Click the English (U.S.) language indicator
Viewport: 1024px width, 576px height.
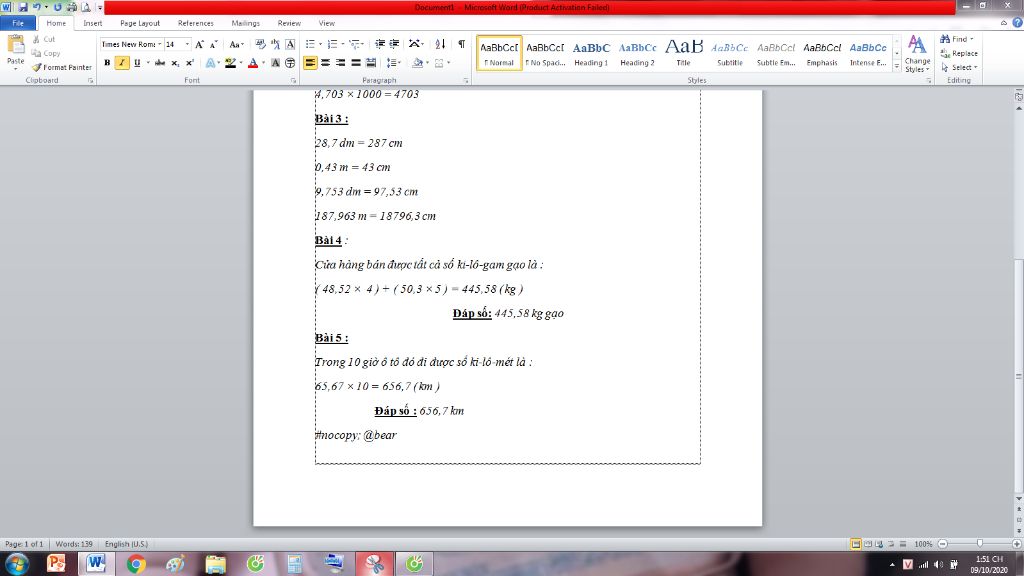pyautogui.click(x=126, y=544)
